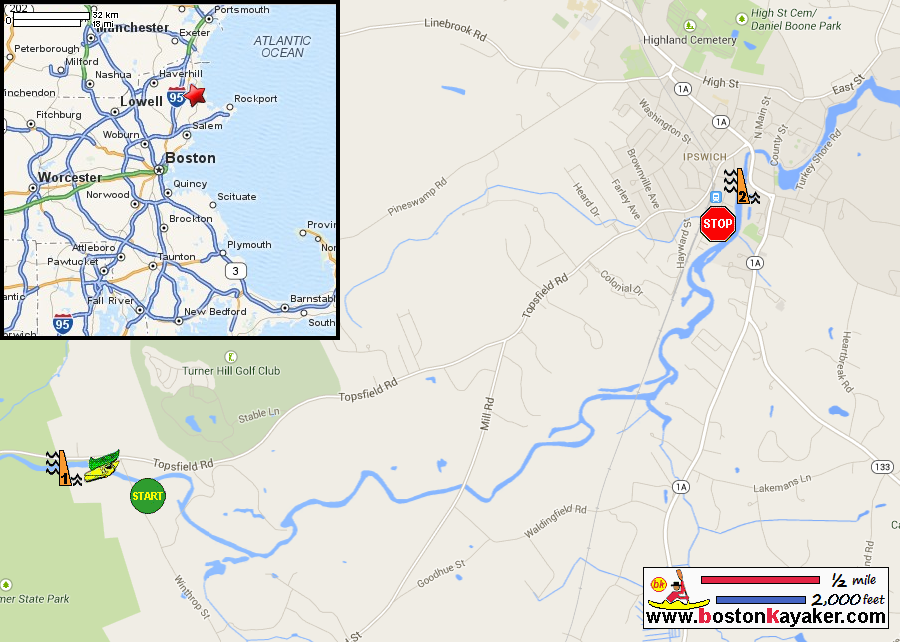The image size is (900, 642).
Task: Click the Boston label on inset map
Action: click(x=191, y=158)
